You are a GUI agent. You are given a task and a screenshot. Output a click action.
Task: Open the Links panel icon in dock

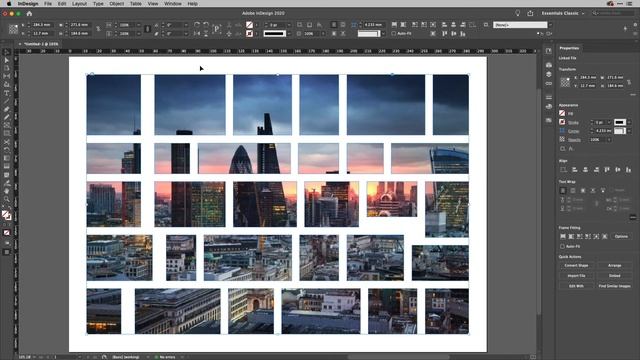click(x=549, y=84)
